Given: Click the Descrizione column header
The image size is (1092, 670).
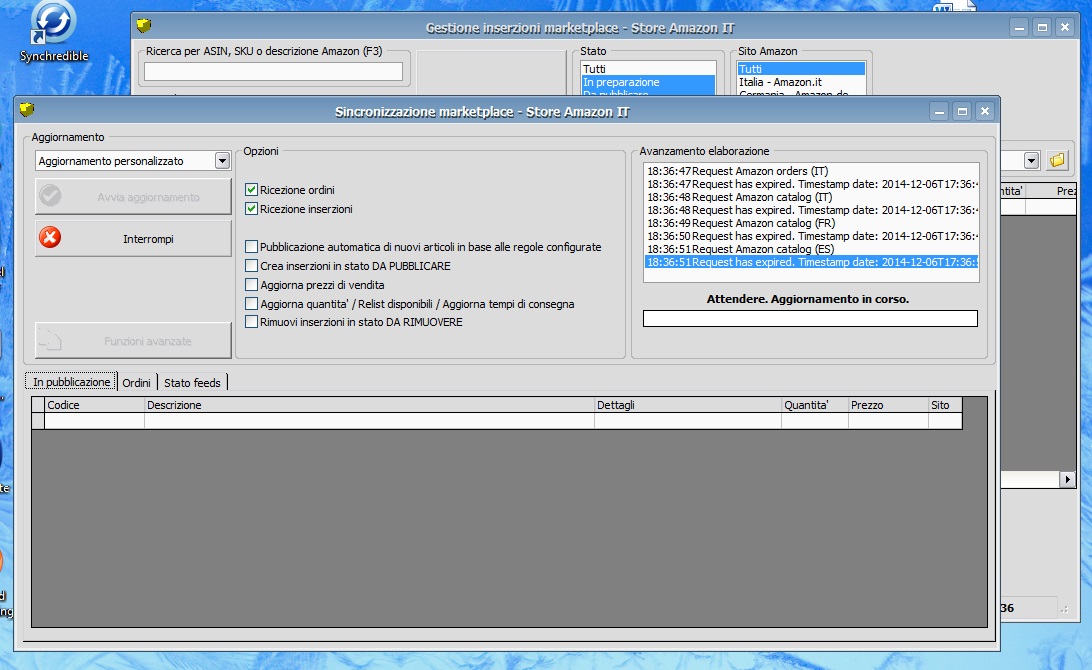Looking at the screenshot, I should click(x=369, y=405).
